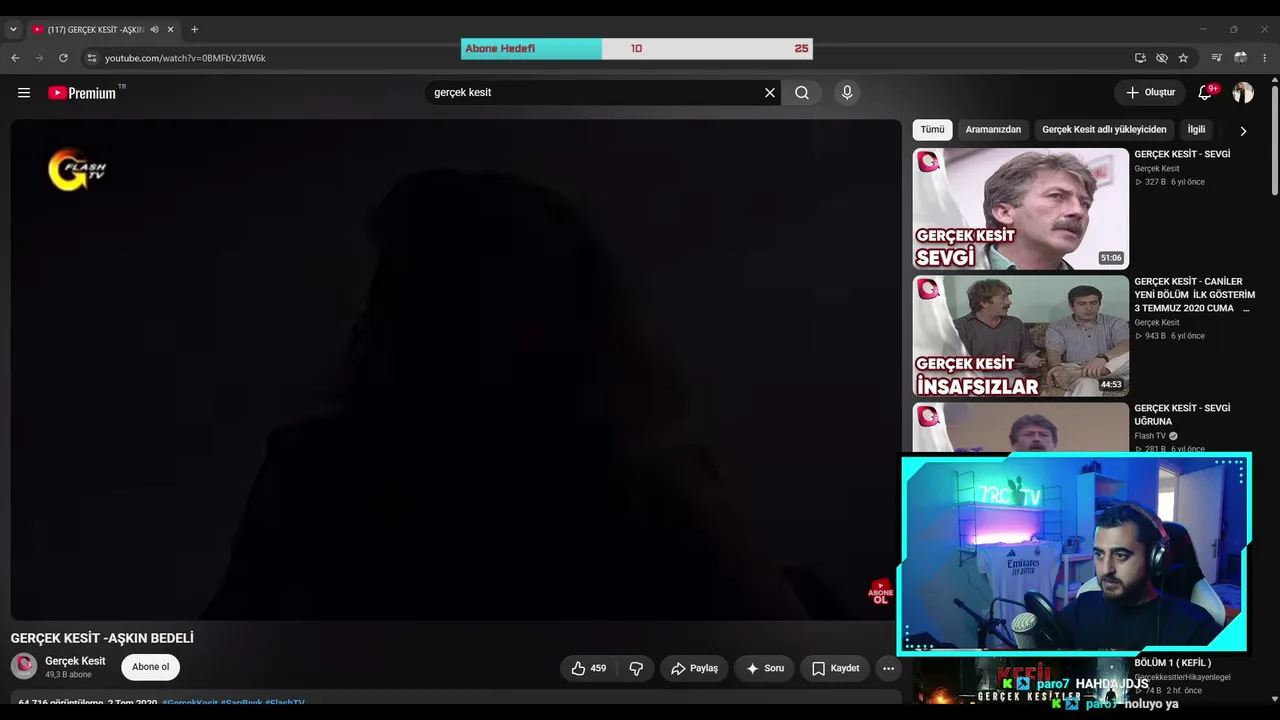Viewport: 1280px width, 720px height.
Task: Start voice search with the microphone
Action: pyautogui.click(x=847, y=93)
